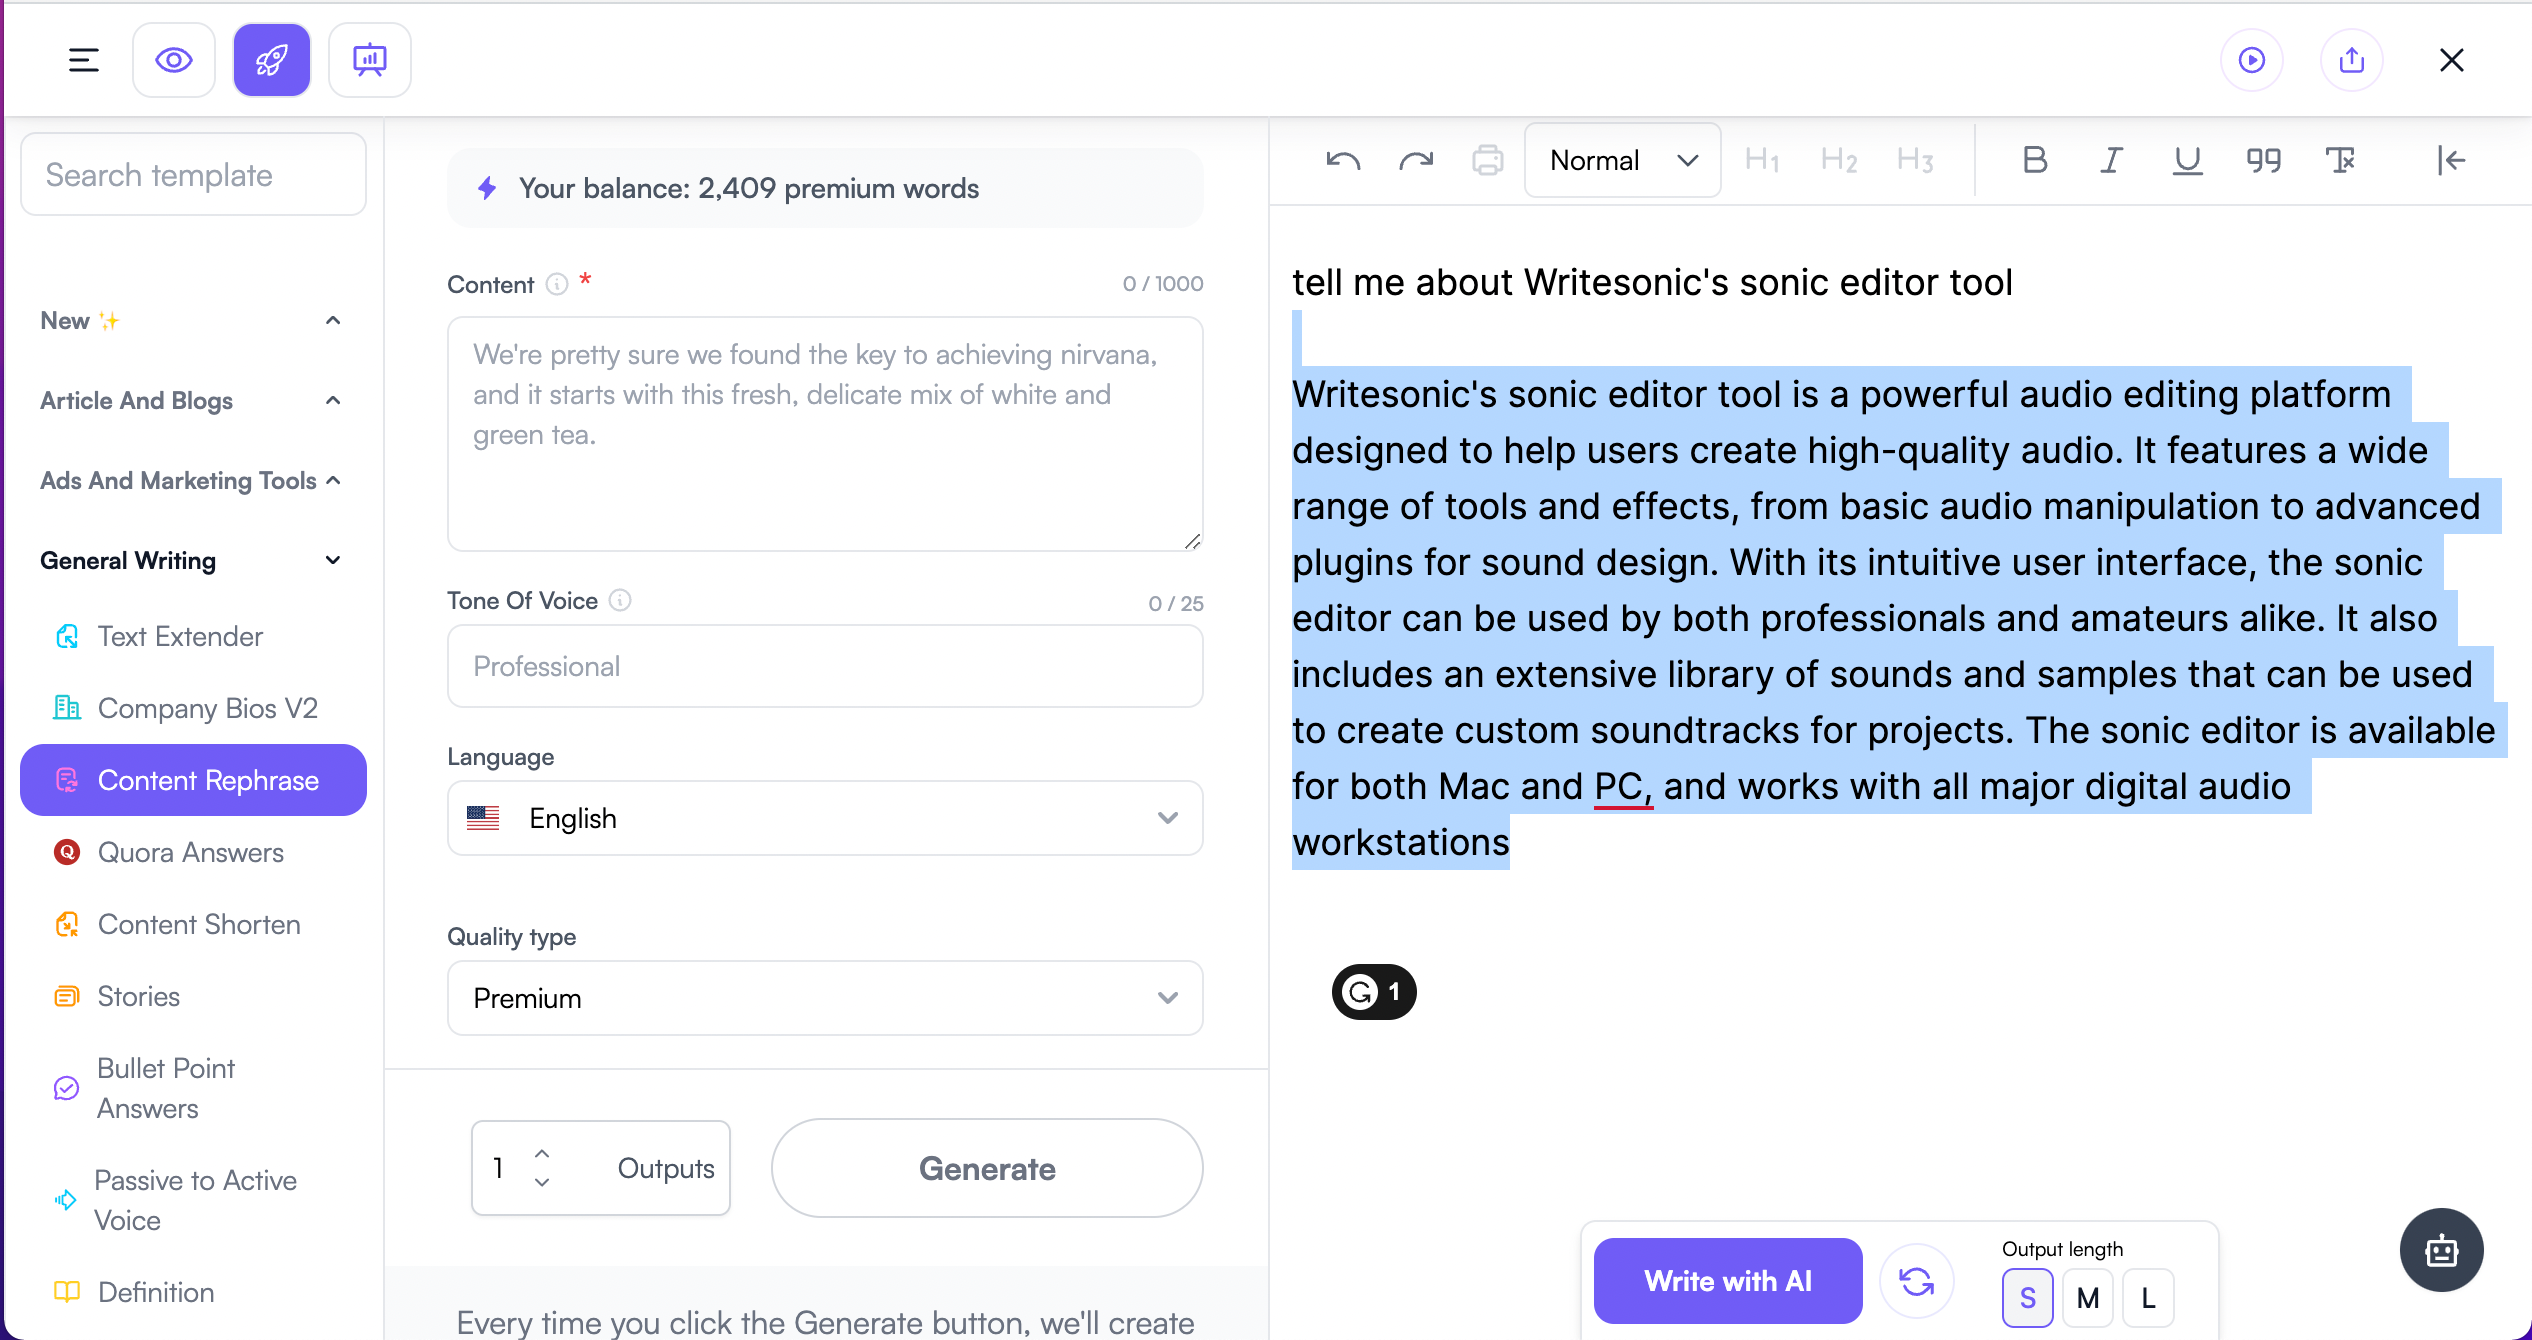Open the hamburger menu icon
Image resolution: width=2532 pixels, height=1340 pixels.
click(x=84, y=60)
